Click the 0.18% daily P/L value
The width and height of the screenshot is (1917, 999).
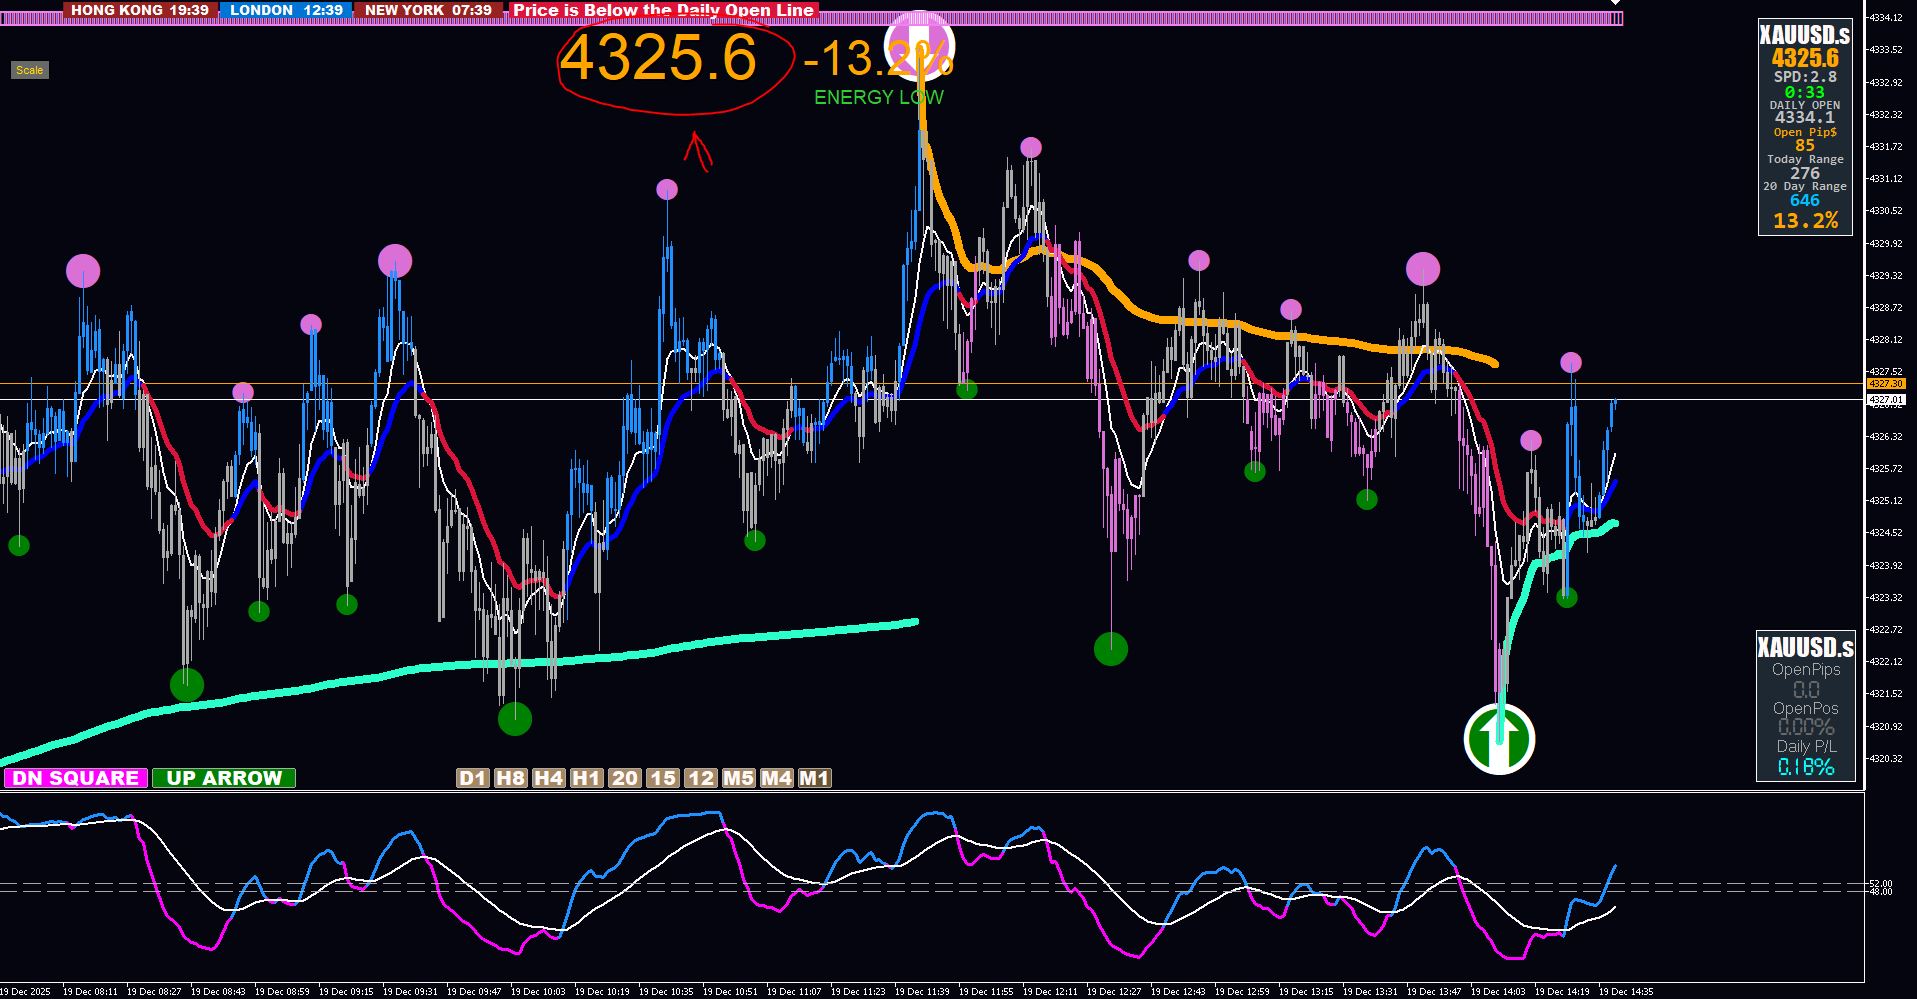pyautogui.click(x=1806, y=767)
